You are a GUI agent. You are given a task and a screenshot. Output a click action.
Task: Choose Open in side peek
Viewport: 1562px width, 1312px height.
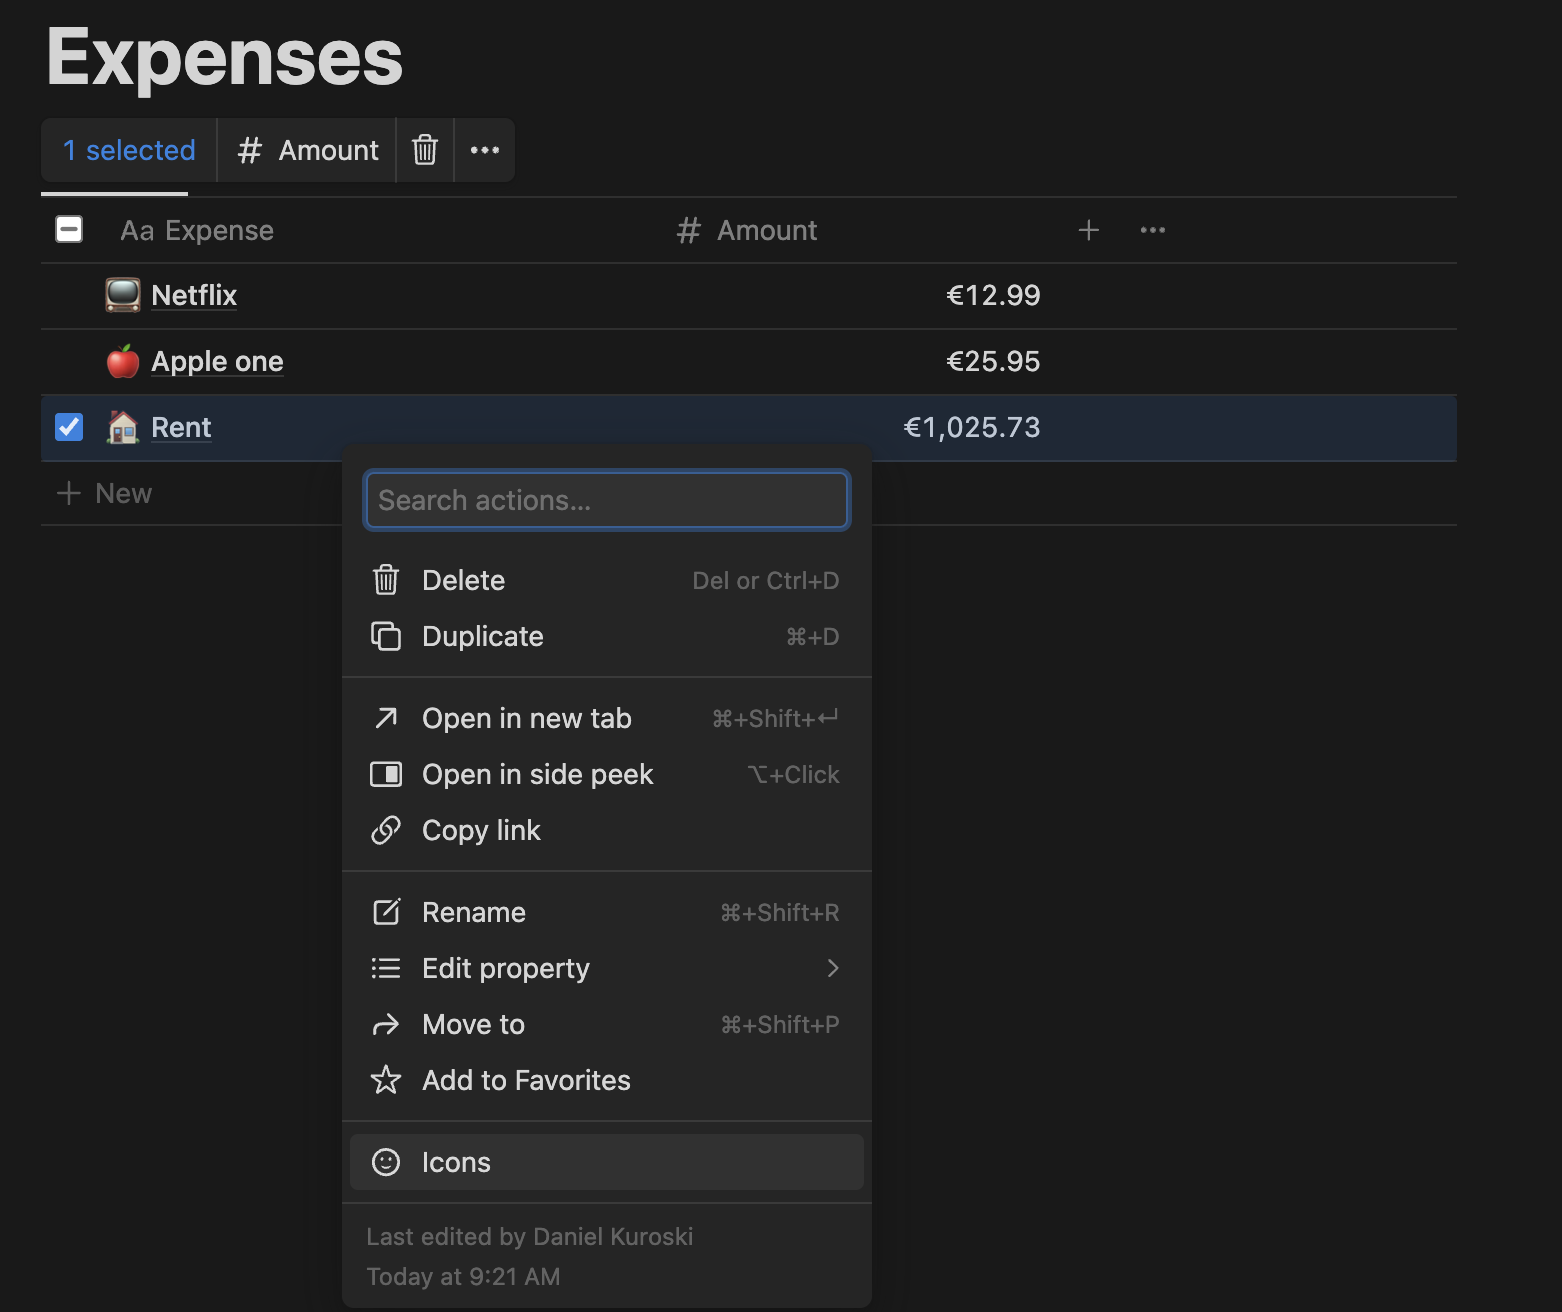point(537,774)
